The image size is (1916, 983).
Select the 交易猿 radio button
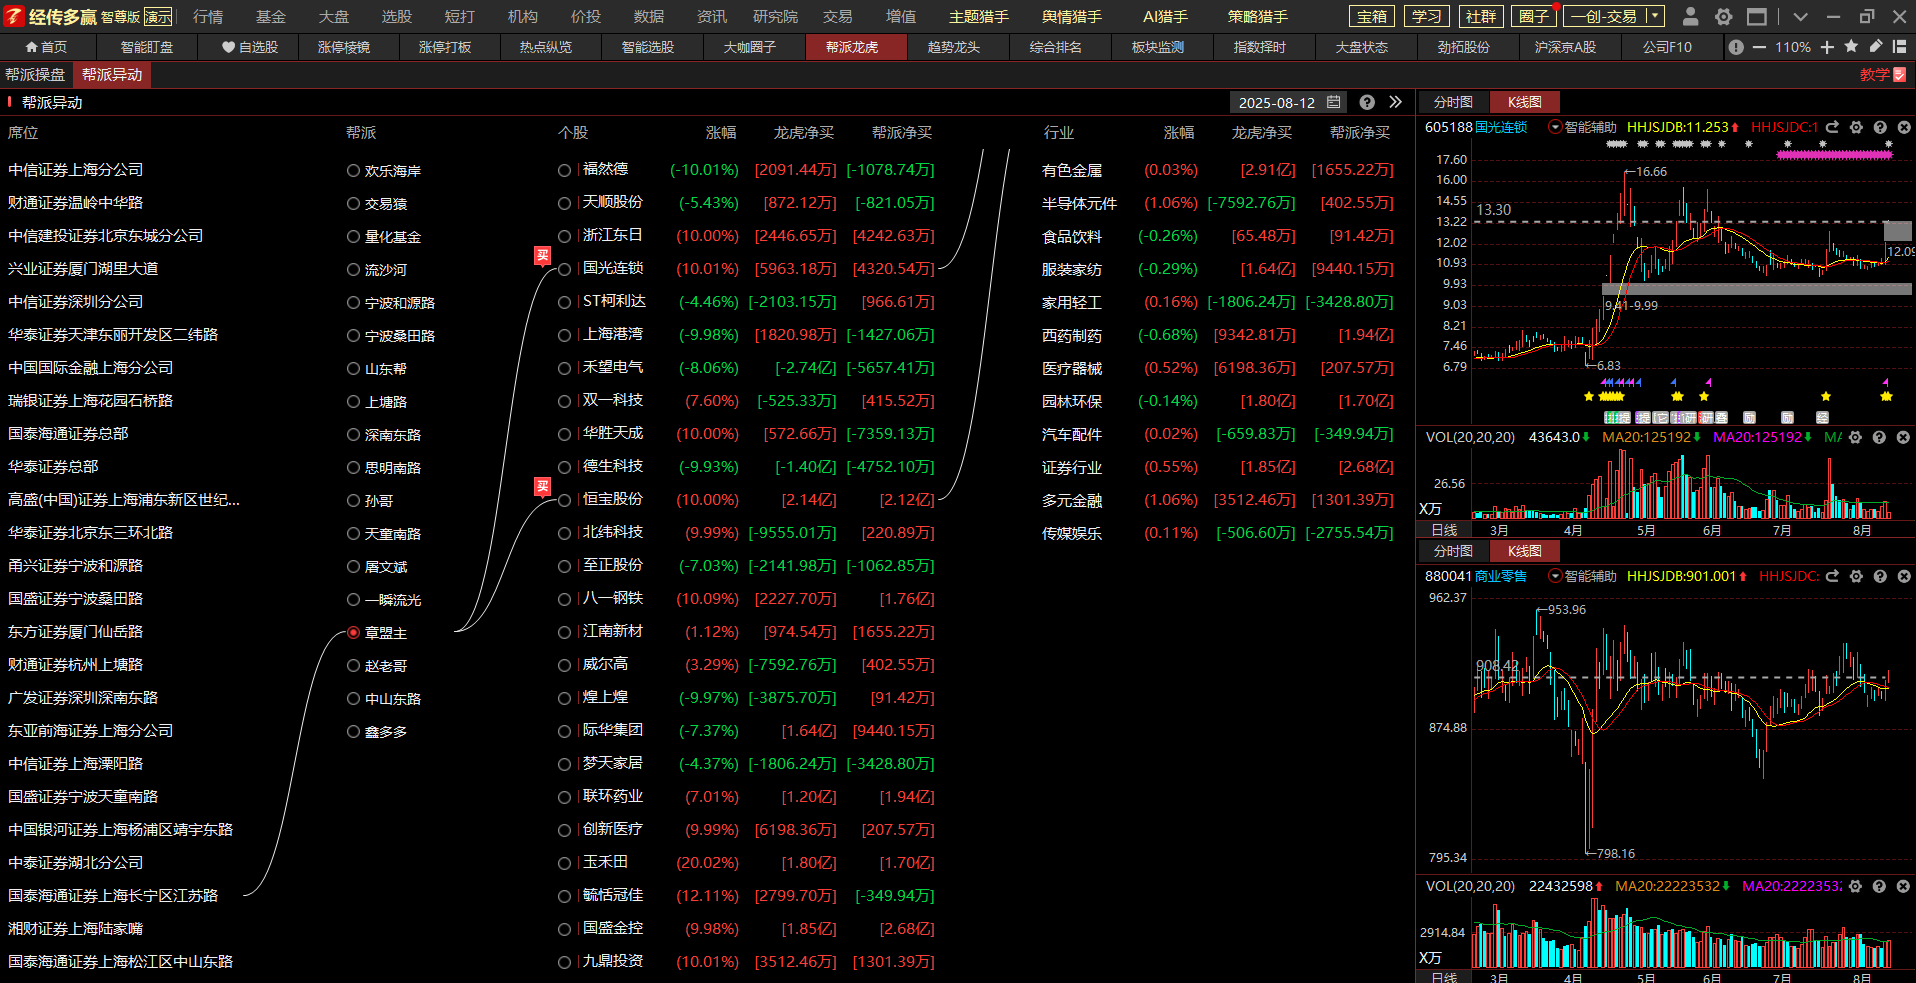[x=353, y=204]
